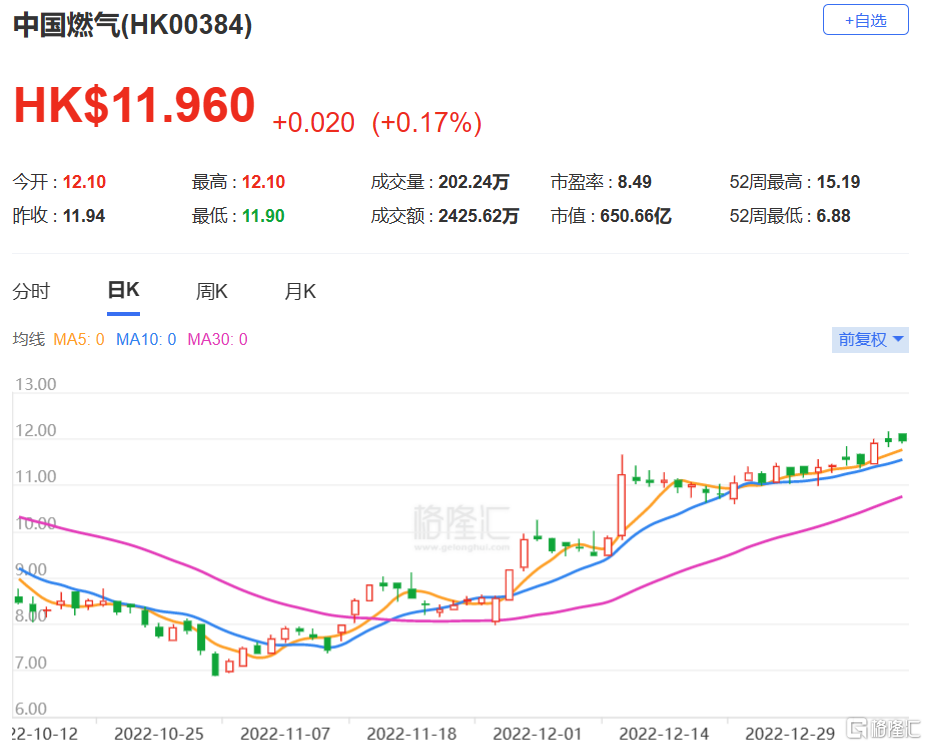Image resolution: width=927 pixels, height=746 pixels.
Task: Click the percent change (+0.17%)
Action: click(427, 123)
